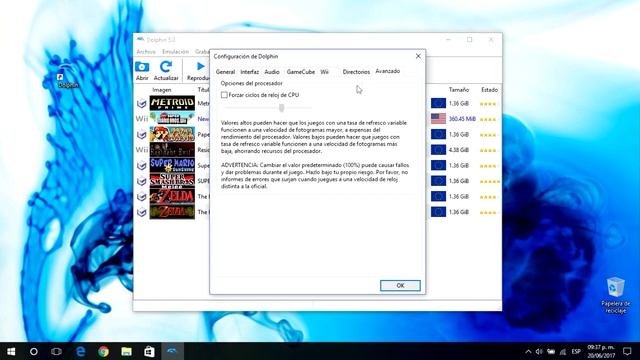Click the GameCube icon beside Paper Mario

[x=142, y=134]
